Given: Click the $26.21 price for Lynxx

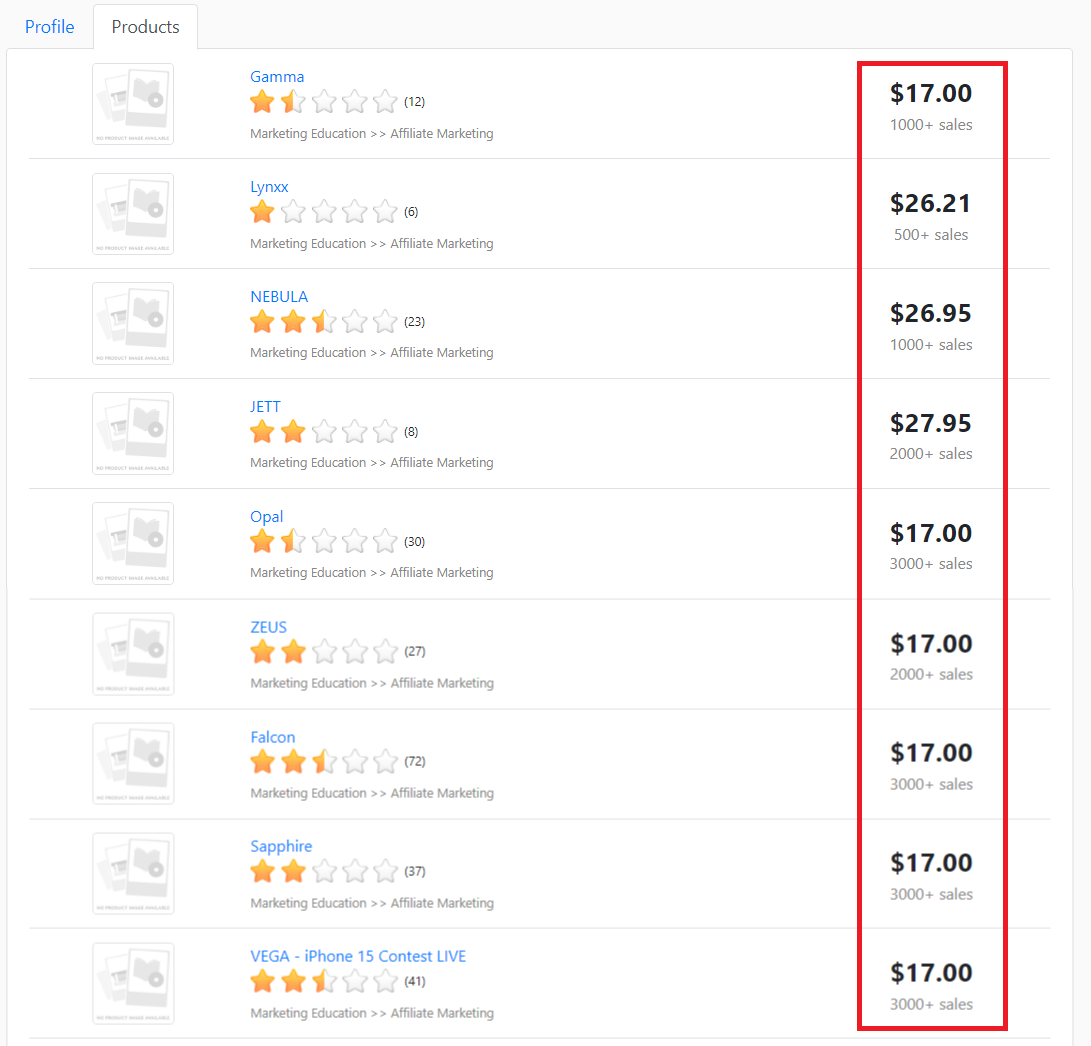Looking at the screenshot, I should (930, 202).
